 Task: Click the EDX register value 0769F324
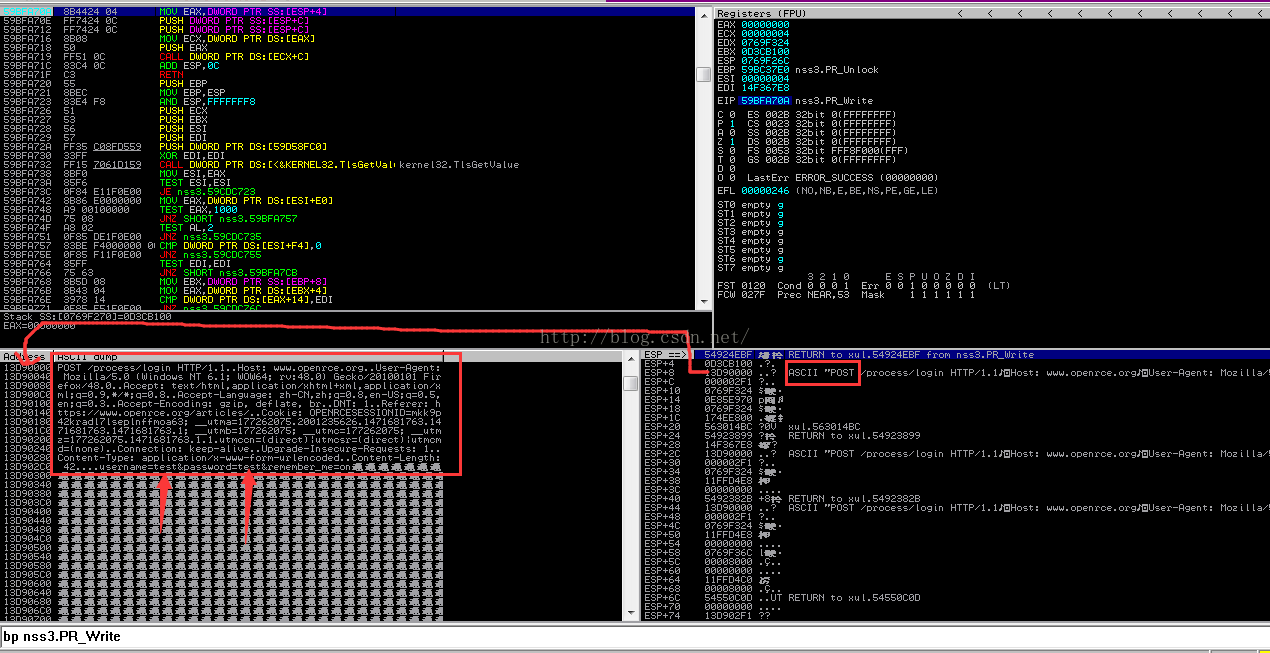765,41
